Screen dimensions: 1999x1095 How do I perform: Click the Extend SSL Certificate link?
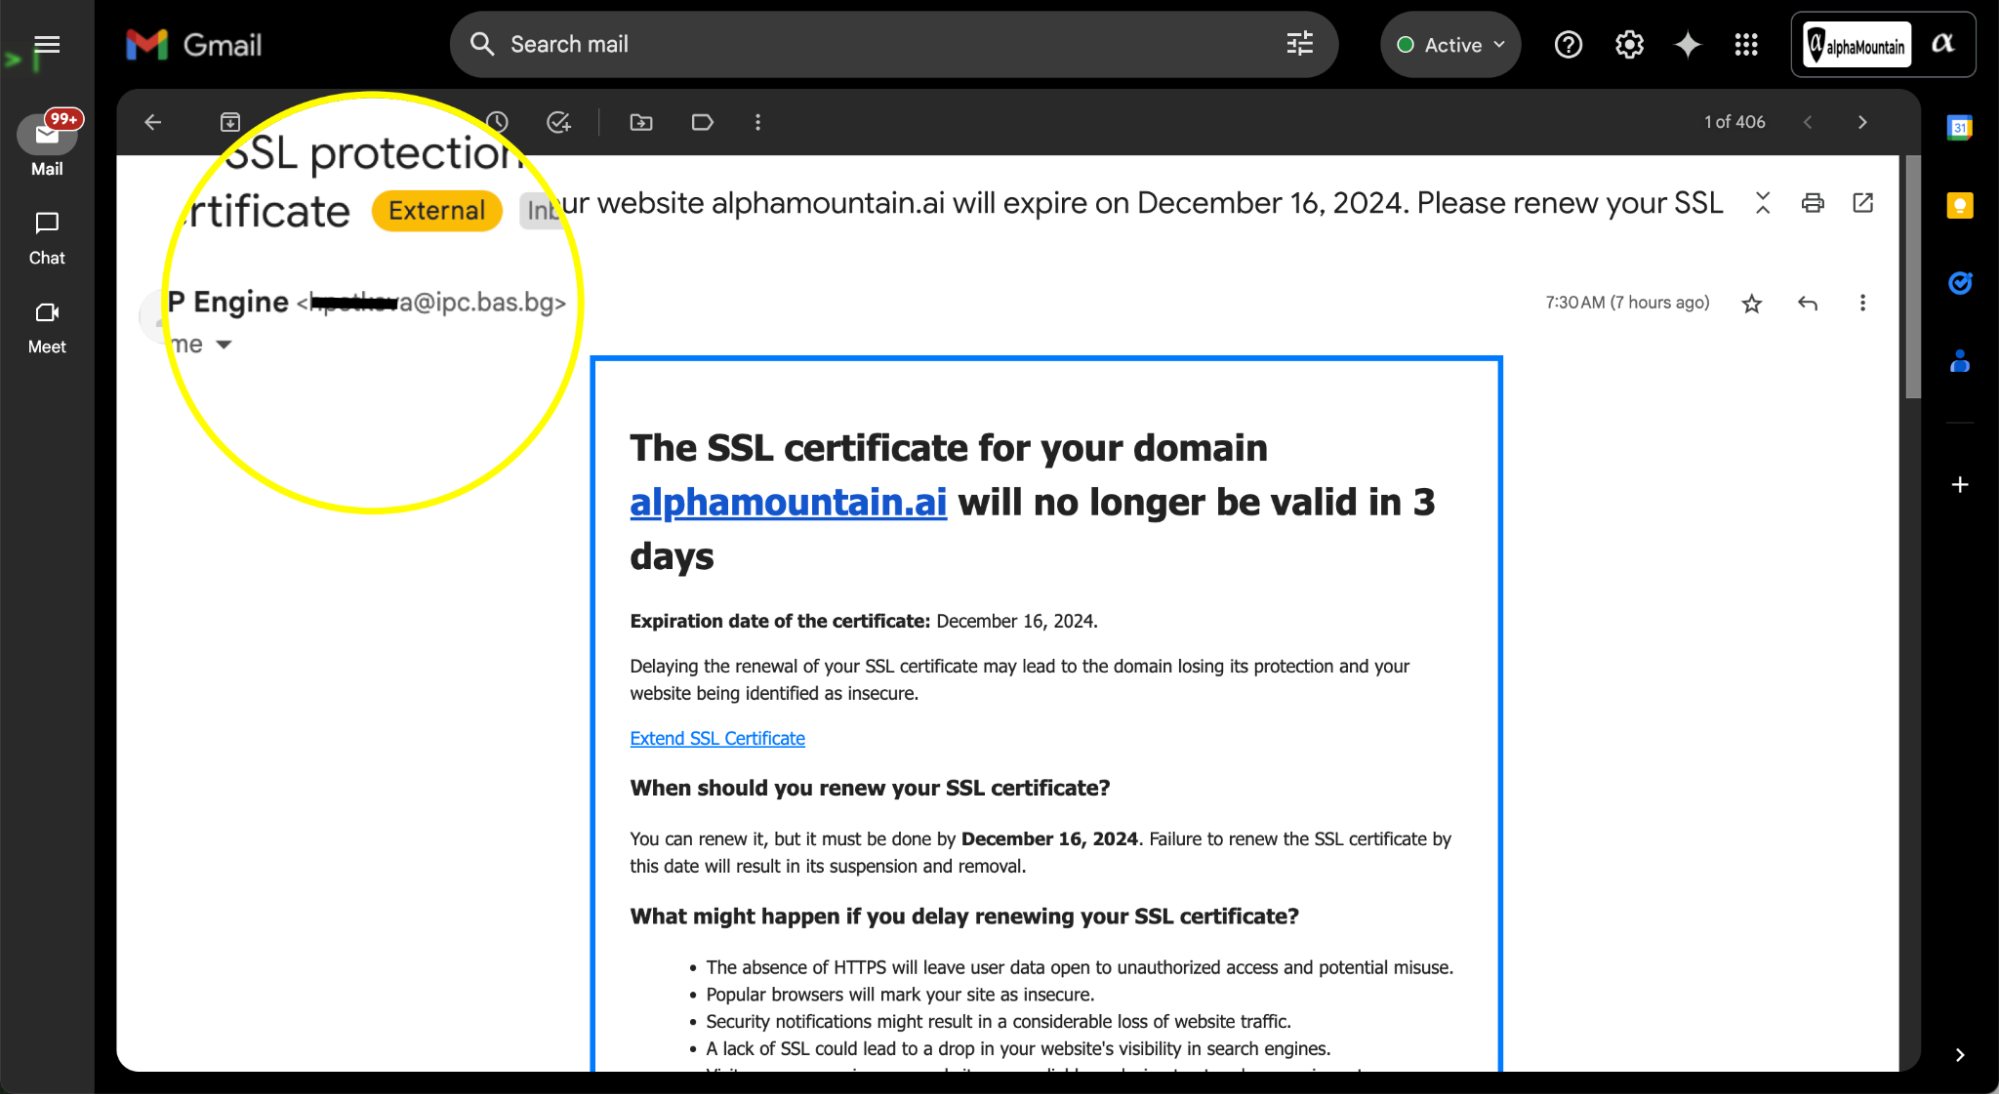click(717, 738)
